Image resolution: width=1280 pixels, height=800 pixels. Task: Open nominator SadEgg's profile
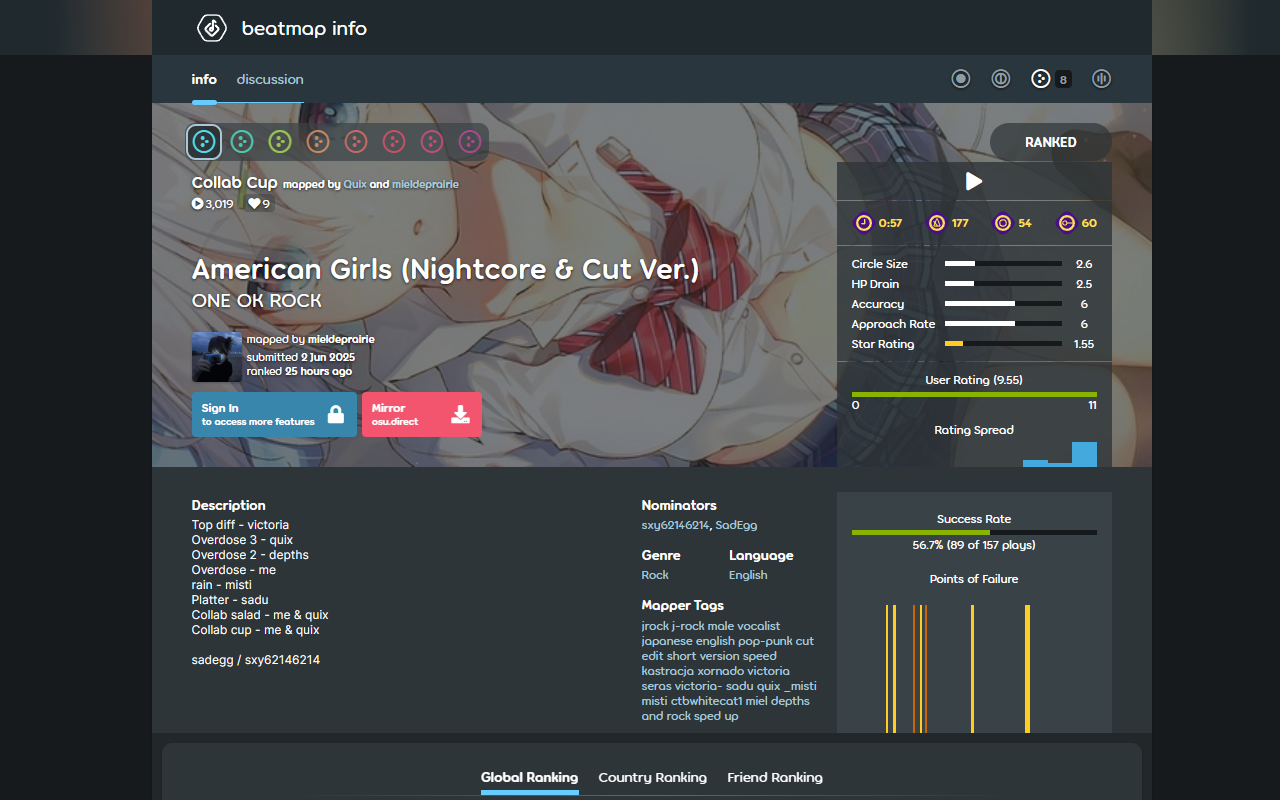pos(737,525)
